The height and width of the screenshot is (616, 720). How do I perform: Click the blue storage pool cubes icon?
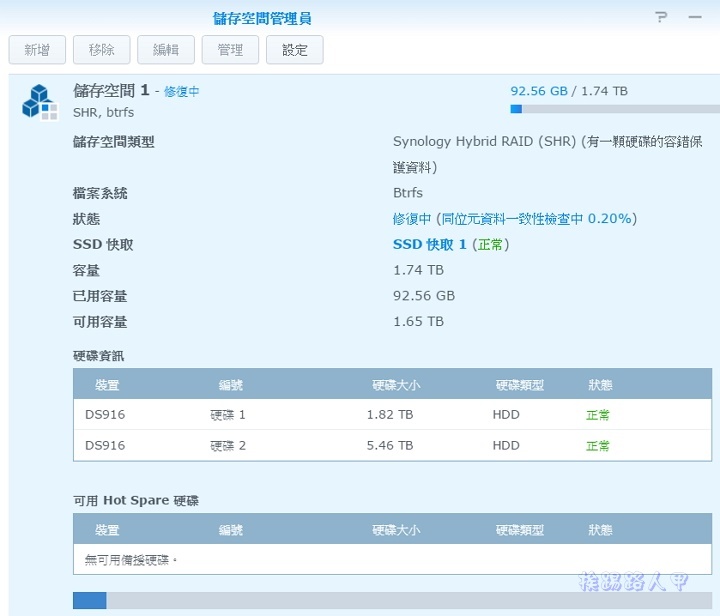click(x=40, y=102)
